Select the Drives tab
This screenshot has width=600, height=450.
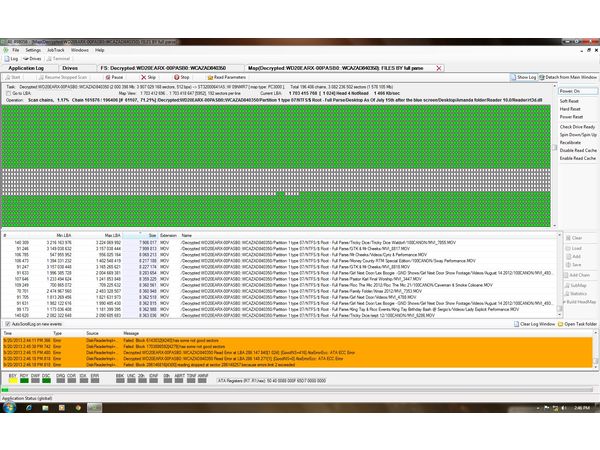(78, 67)
